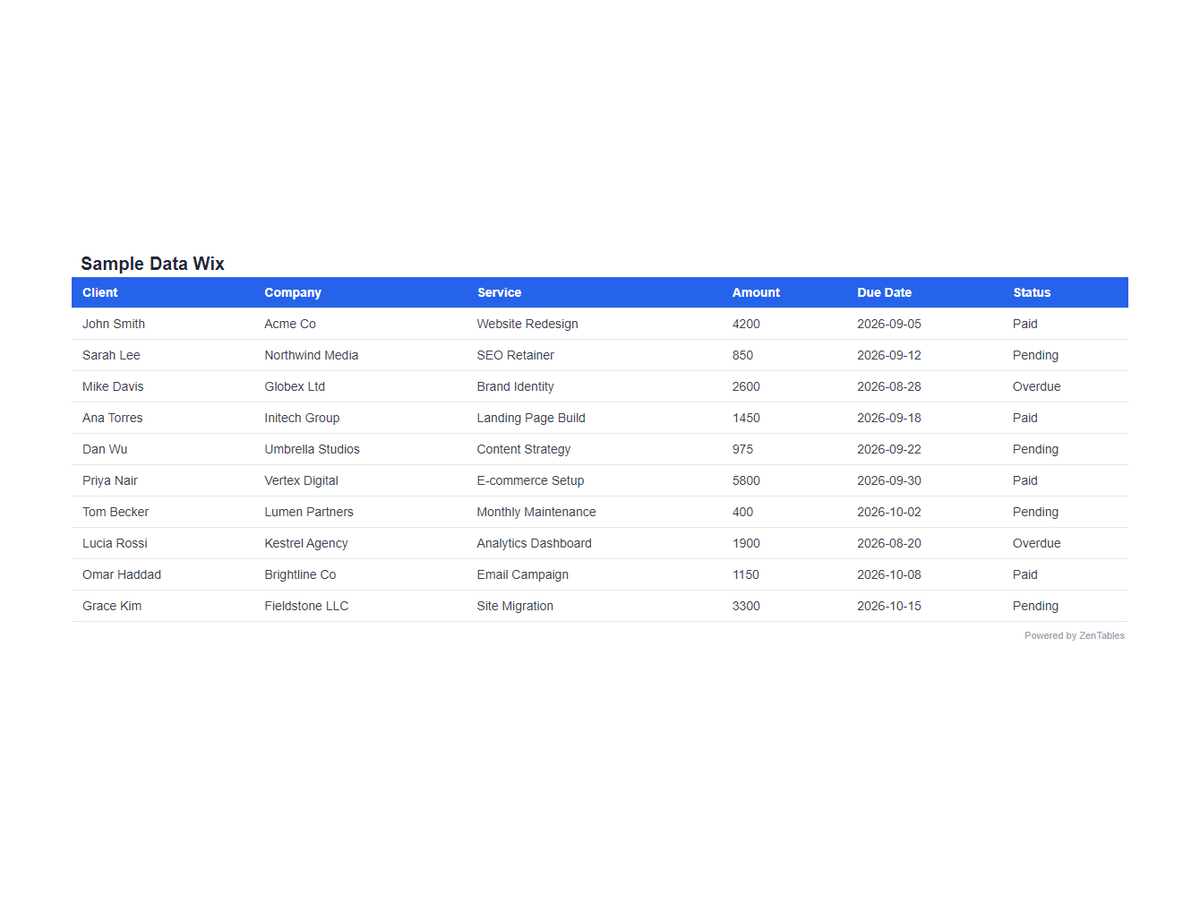Select the Analytics Dashboard service cell

pyautogui.click(x=534, y=543)
